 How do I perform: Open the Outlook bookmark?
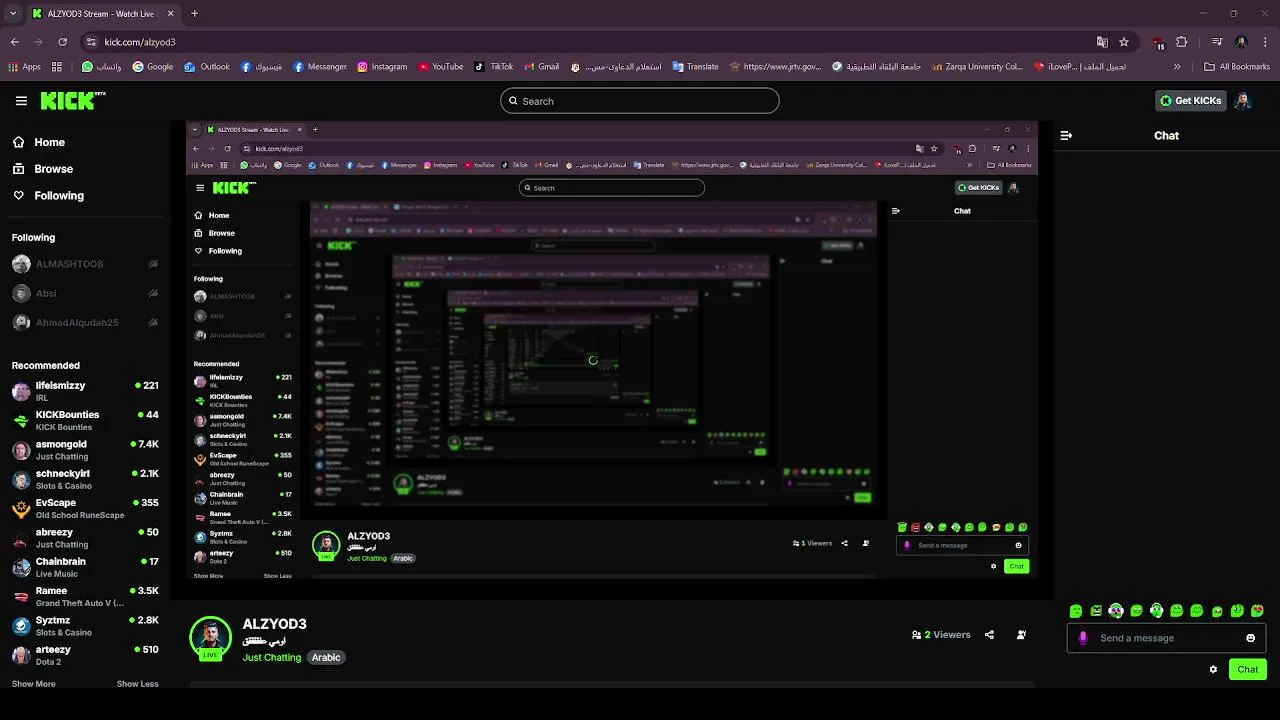pos(207,67)
